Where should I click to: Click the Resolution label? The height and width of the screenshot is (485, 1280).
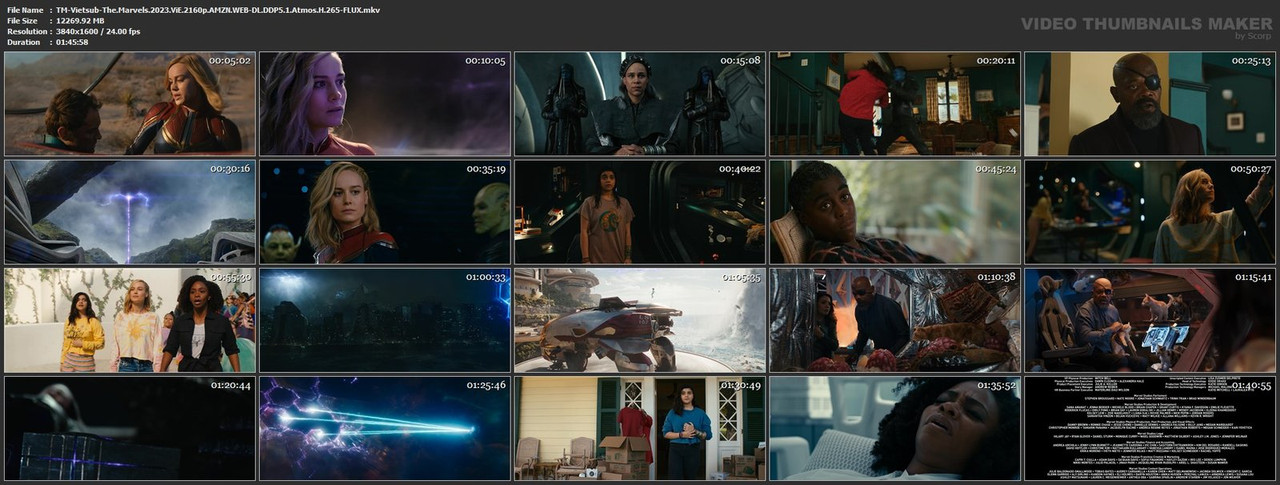click(27, 31)
